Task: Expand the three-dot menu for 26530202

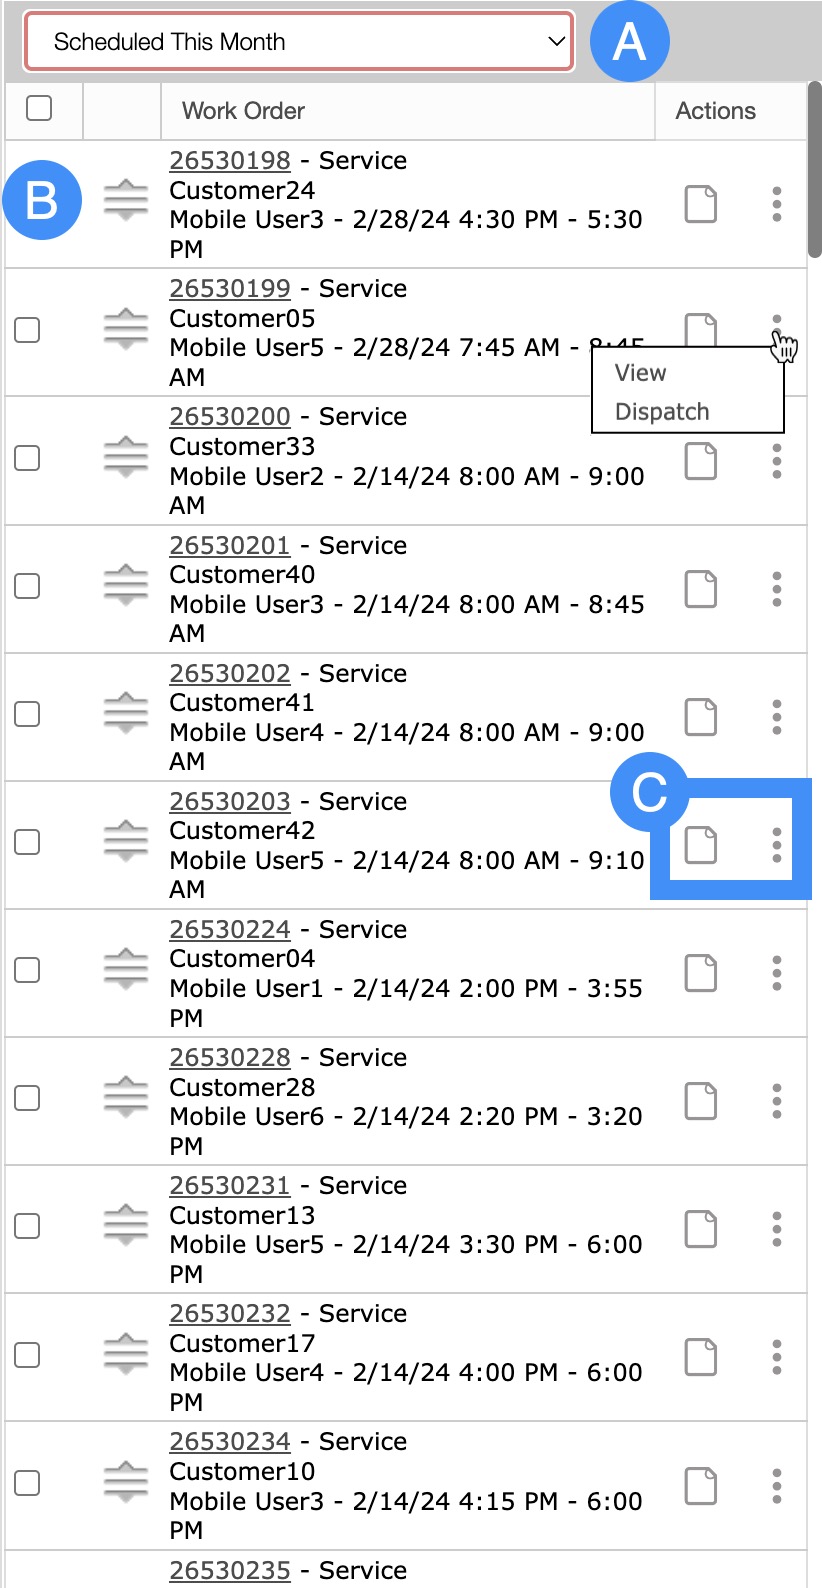Action: click(776, 717)
